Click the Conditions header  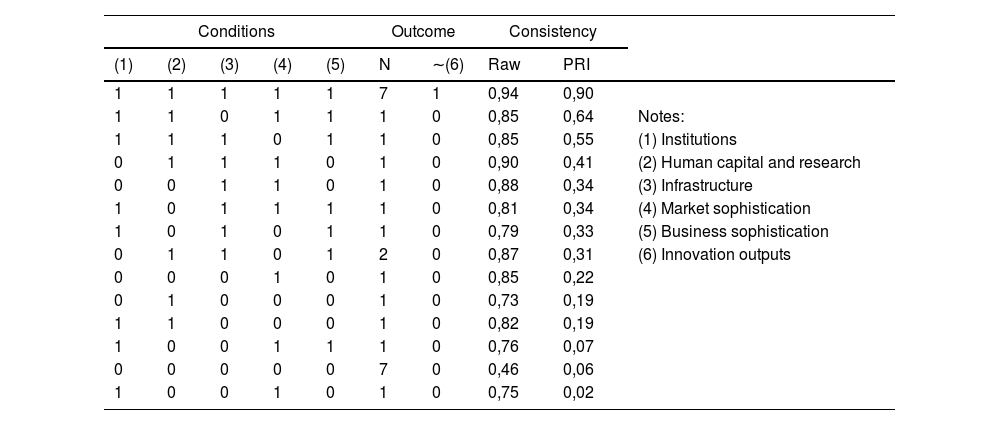[x=236, y=32]
